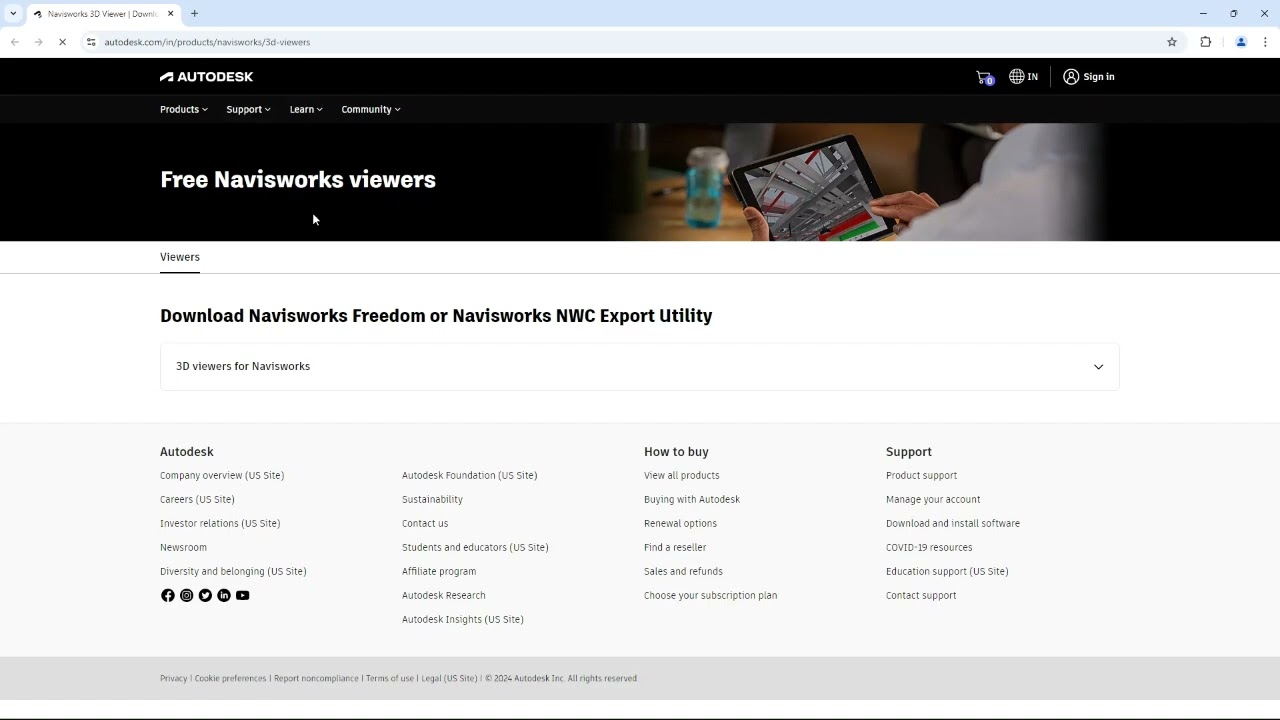Viewport: 1280px width, 720px height.
Task: Open Download and install software link
Action: pos(953,524)
